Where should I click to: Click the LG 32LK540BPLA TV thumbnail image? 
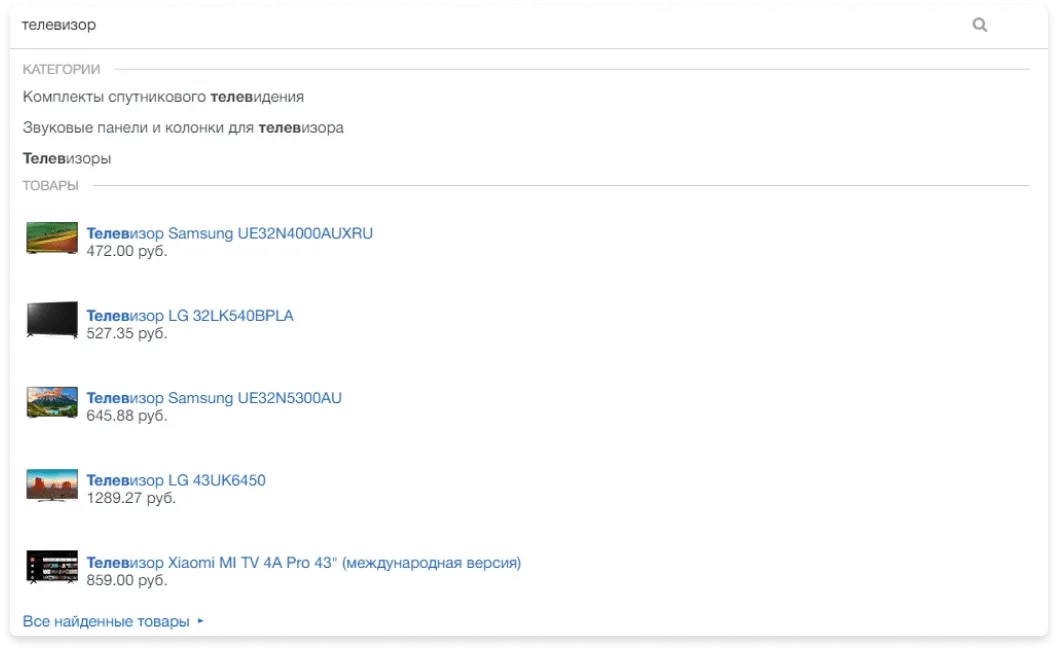click(52, 319)
